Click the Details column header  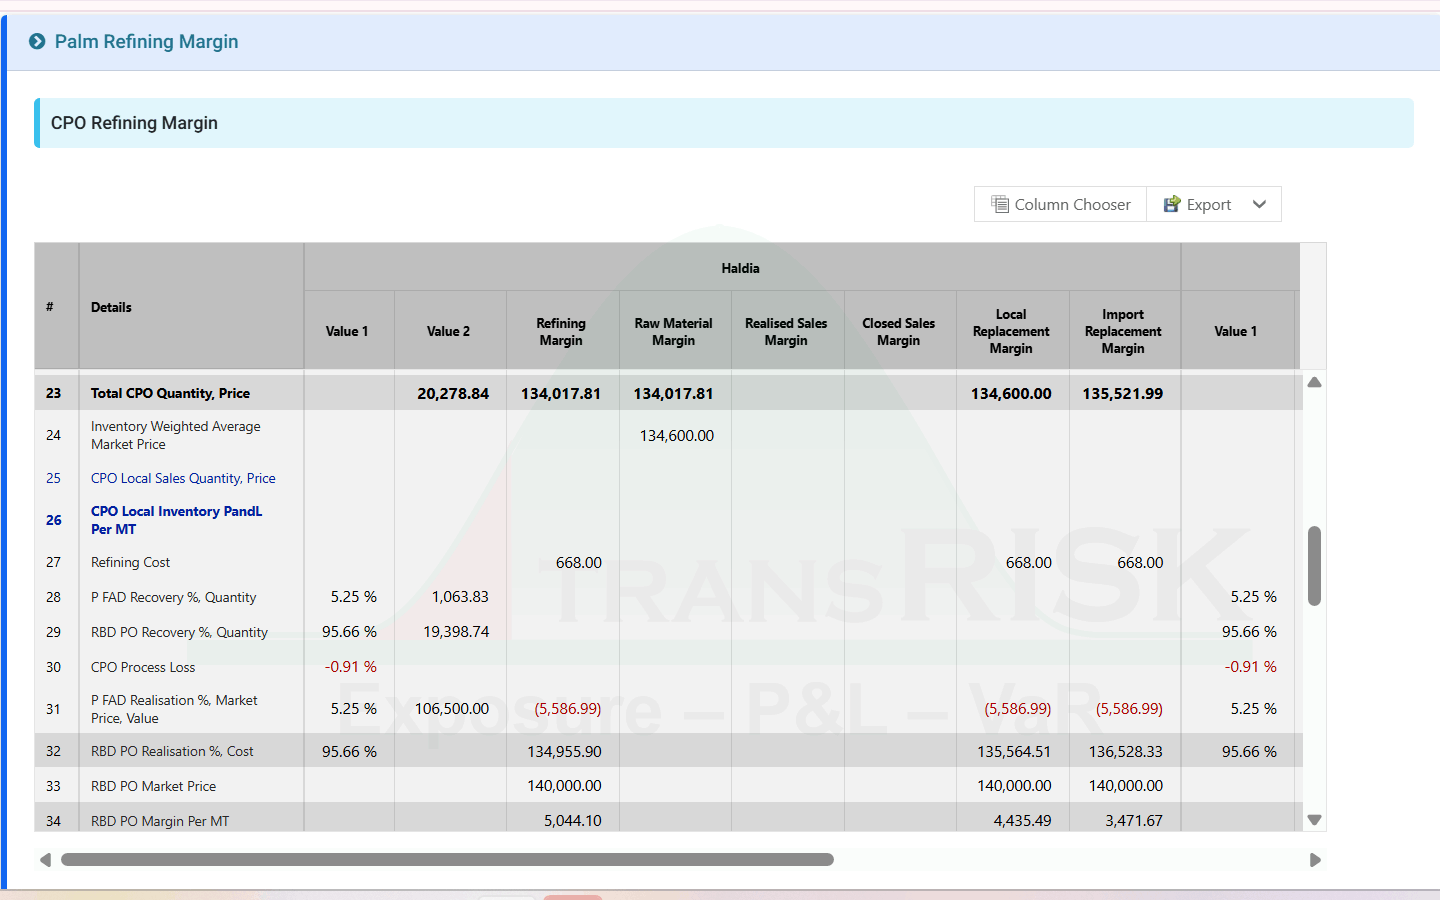click(x=191, y=307)
